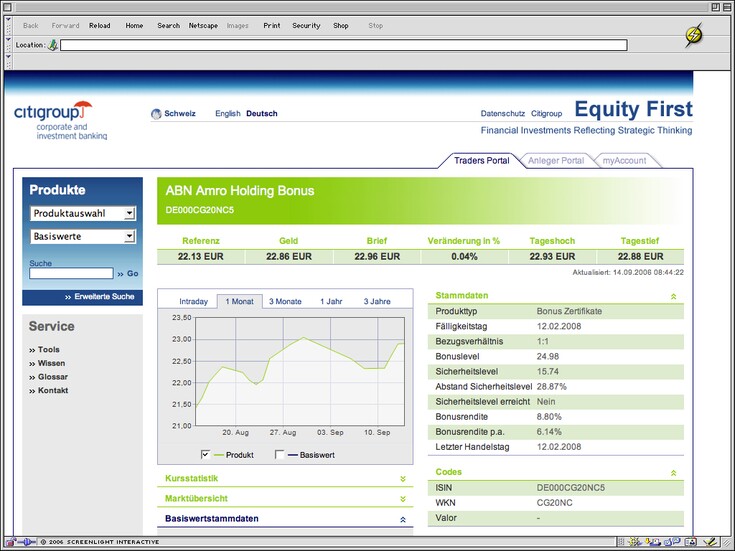Click the Security toolbar button
Viewport: 735px width, 551px height.
point(306,26)
